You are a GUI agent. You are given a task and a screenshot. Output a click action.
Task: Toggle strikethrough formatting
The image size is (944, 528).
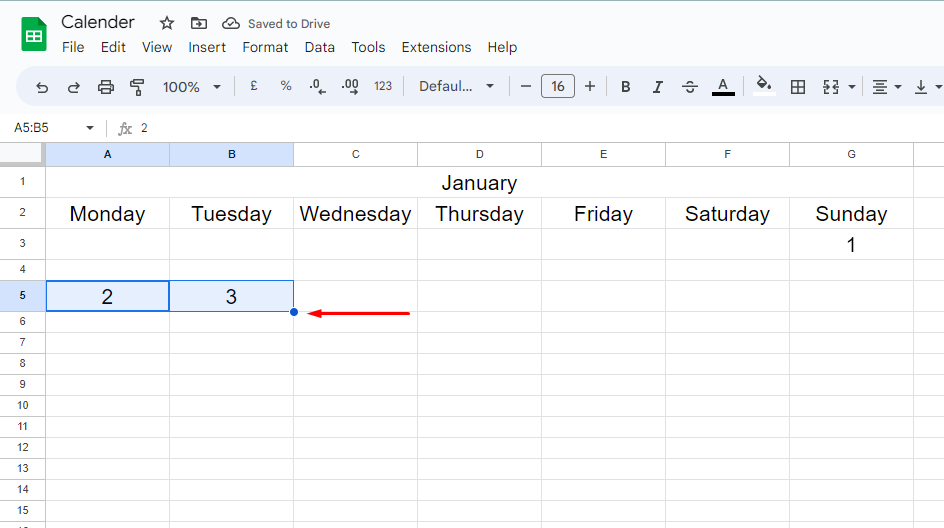tap(690, 87)
